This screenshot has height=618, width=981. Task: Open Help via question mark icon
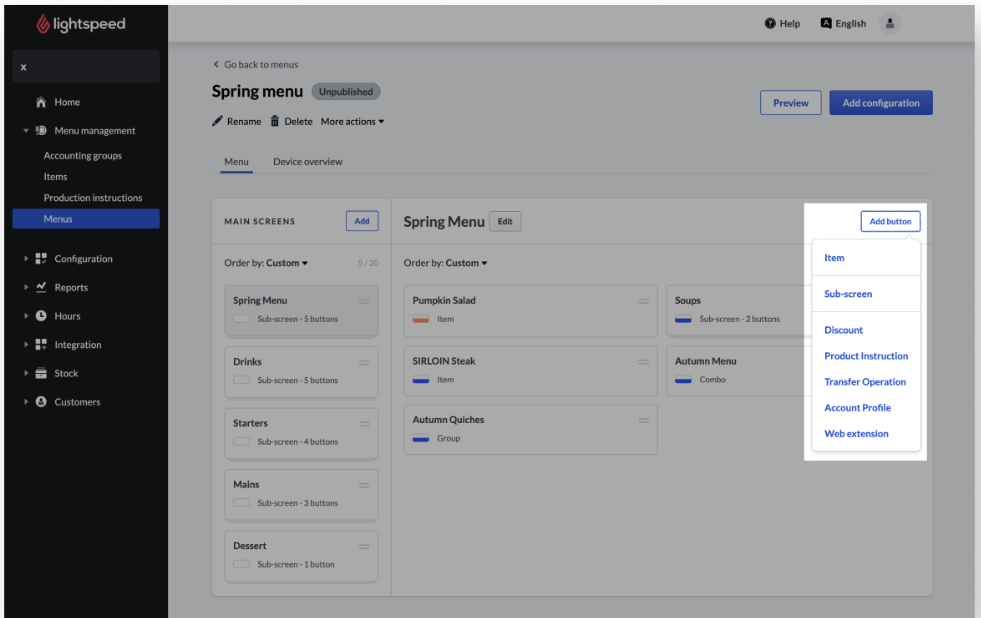tap(770, 24)
